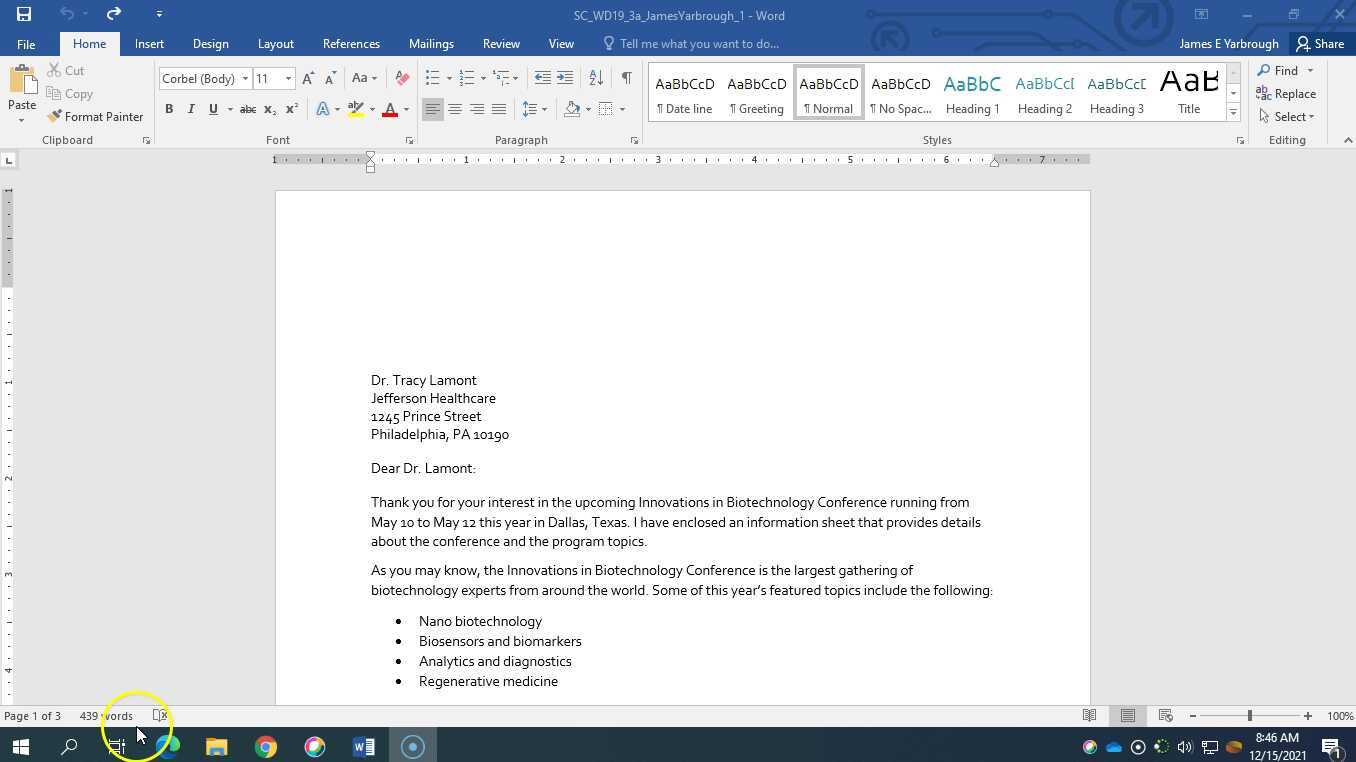Screen dimensions: 1356x762
Task: Click the 439 words count on status bar
Action: point(106,715)
